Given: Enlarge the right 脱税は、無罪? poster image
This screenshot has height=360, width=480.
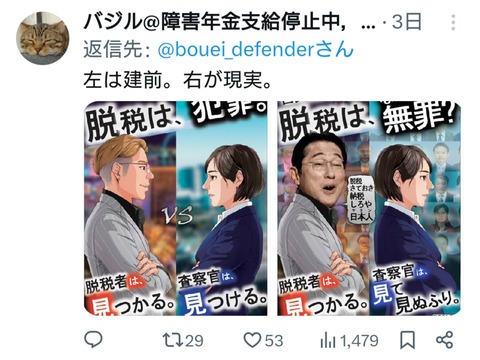Looking at the screenshot, I should click(x=369, y=208).
